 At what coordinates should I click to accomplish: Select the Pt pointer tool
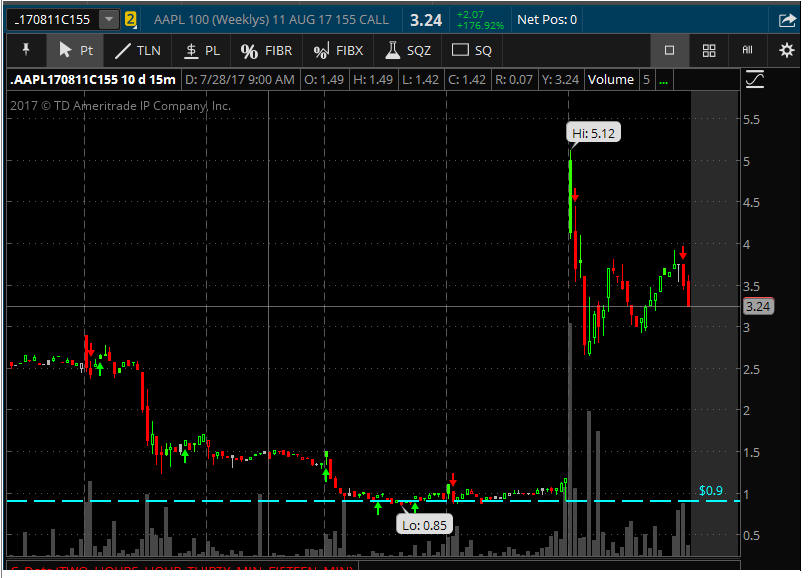point(76,51)
